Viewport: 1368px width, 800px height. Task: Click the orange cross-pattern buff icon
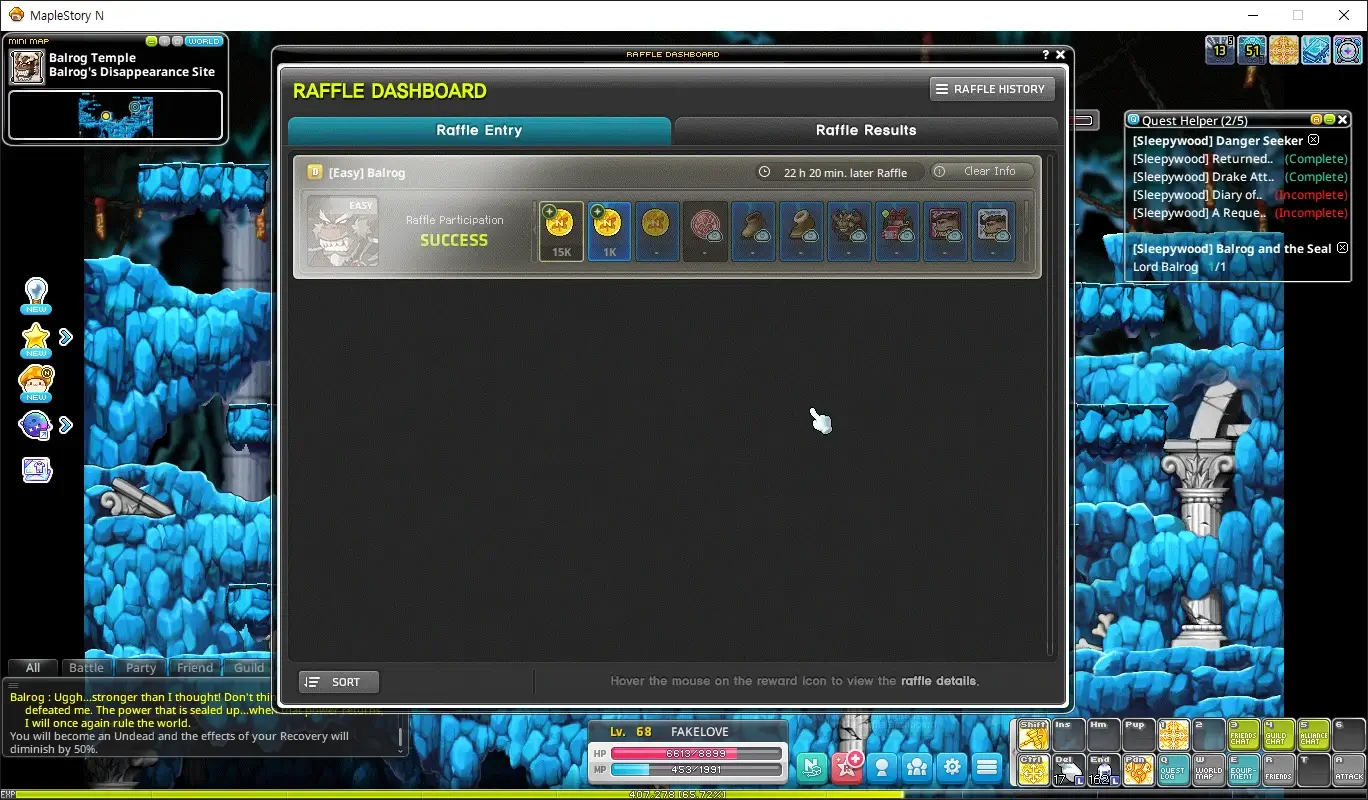(1284, 49)
